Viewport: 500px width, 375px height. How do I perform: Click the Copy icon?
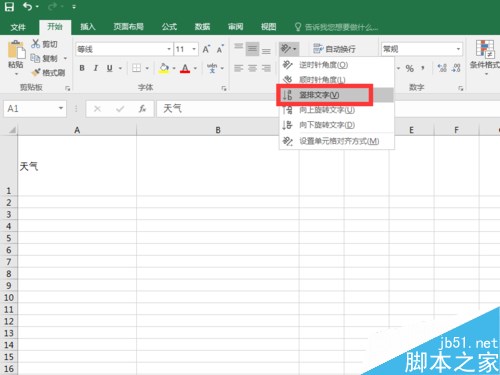pyautogui.click(x=35, y=58)
